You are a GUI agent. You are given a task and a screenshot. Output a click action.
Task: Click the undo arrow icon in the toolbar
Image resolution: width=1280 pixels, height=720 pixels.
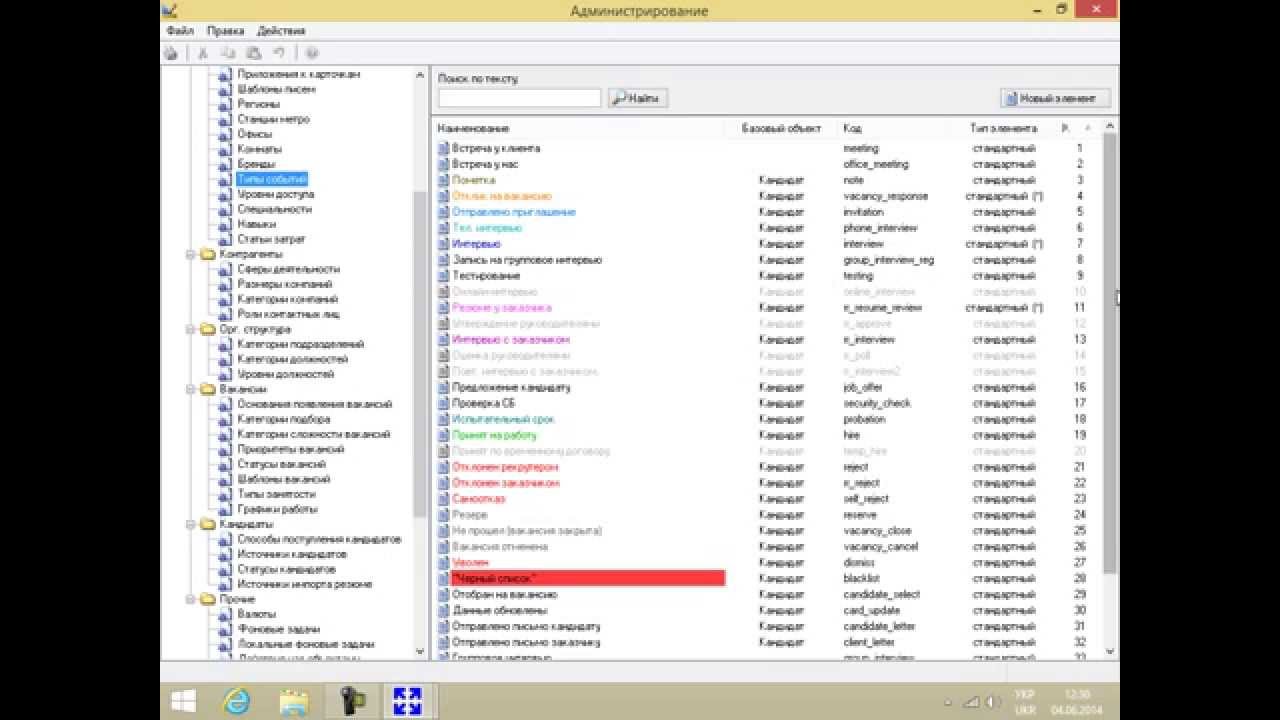click(279, 53)
